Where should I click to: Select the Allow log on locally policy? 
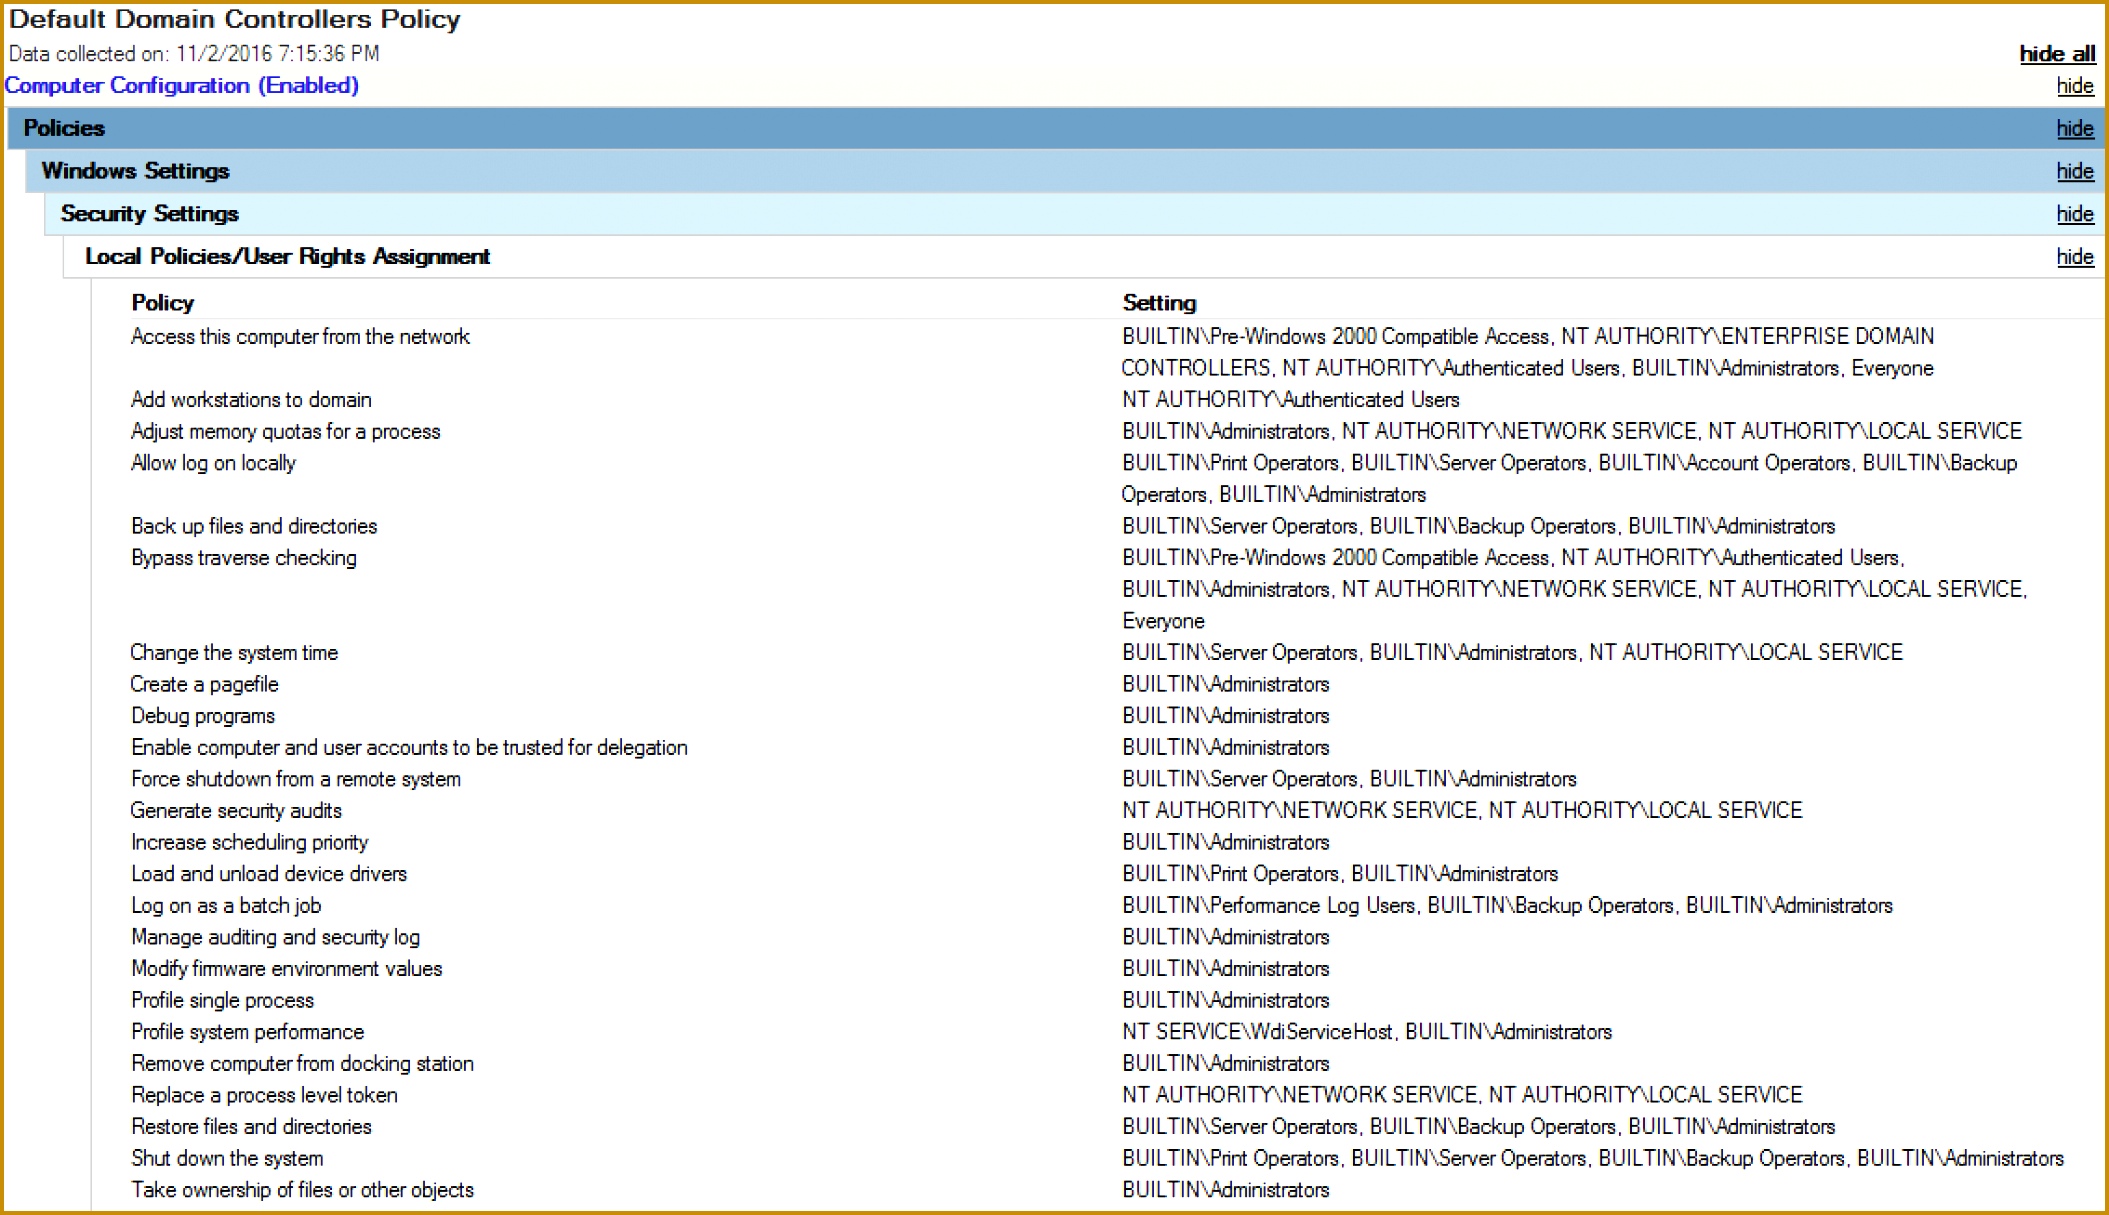[x=213, y=463]
